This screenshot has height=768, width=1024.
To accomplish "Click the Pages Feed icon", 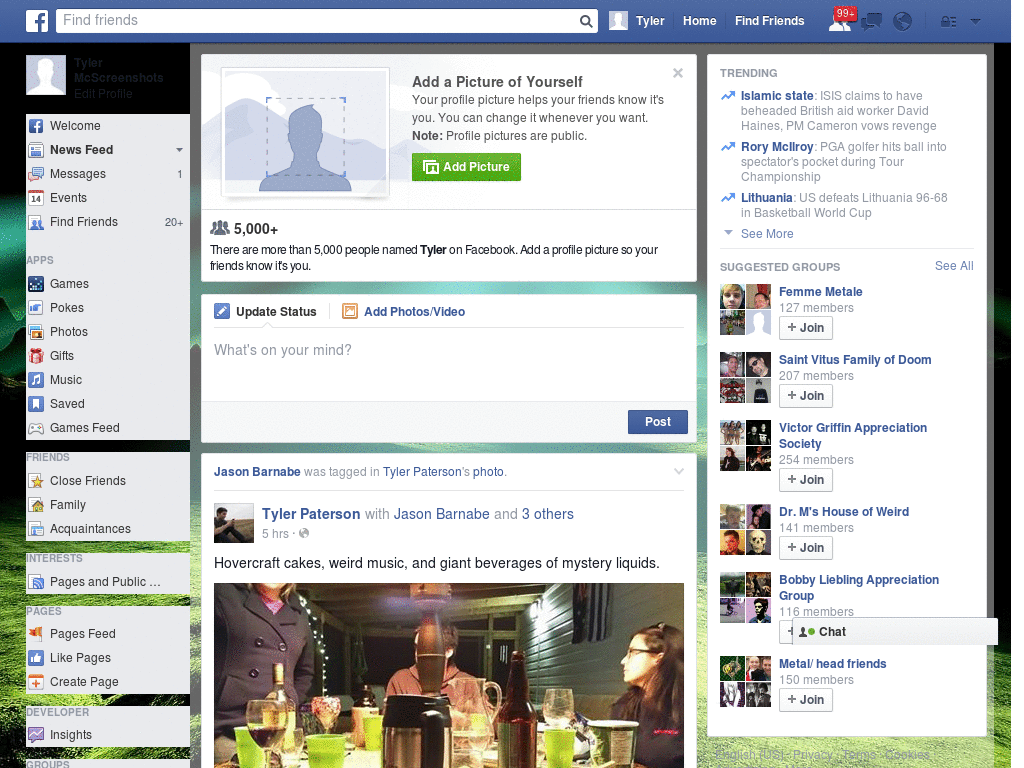I will (36, 633).
